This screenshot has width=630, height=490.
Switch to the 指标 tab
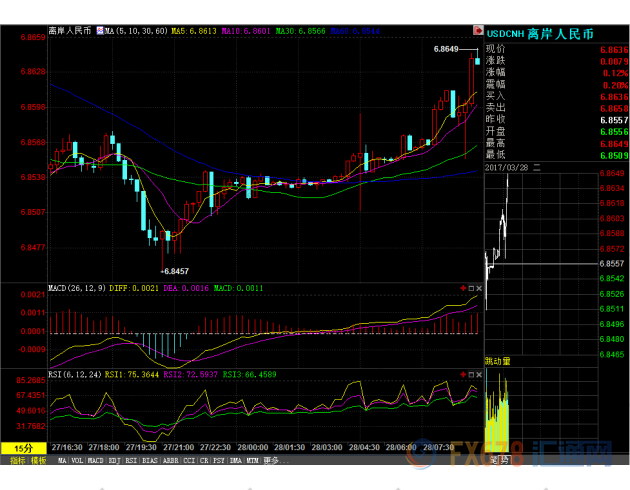[17, 460]
